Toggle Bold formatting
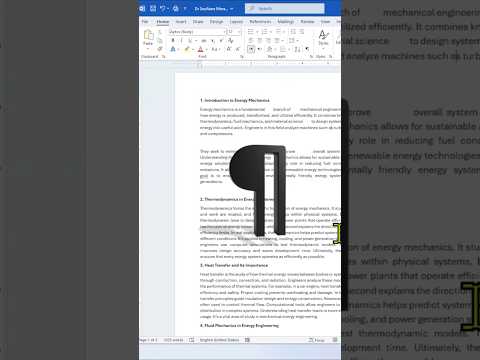Image resolution: width=480 pixels, height=360 pixels. (173, 41)
